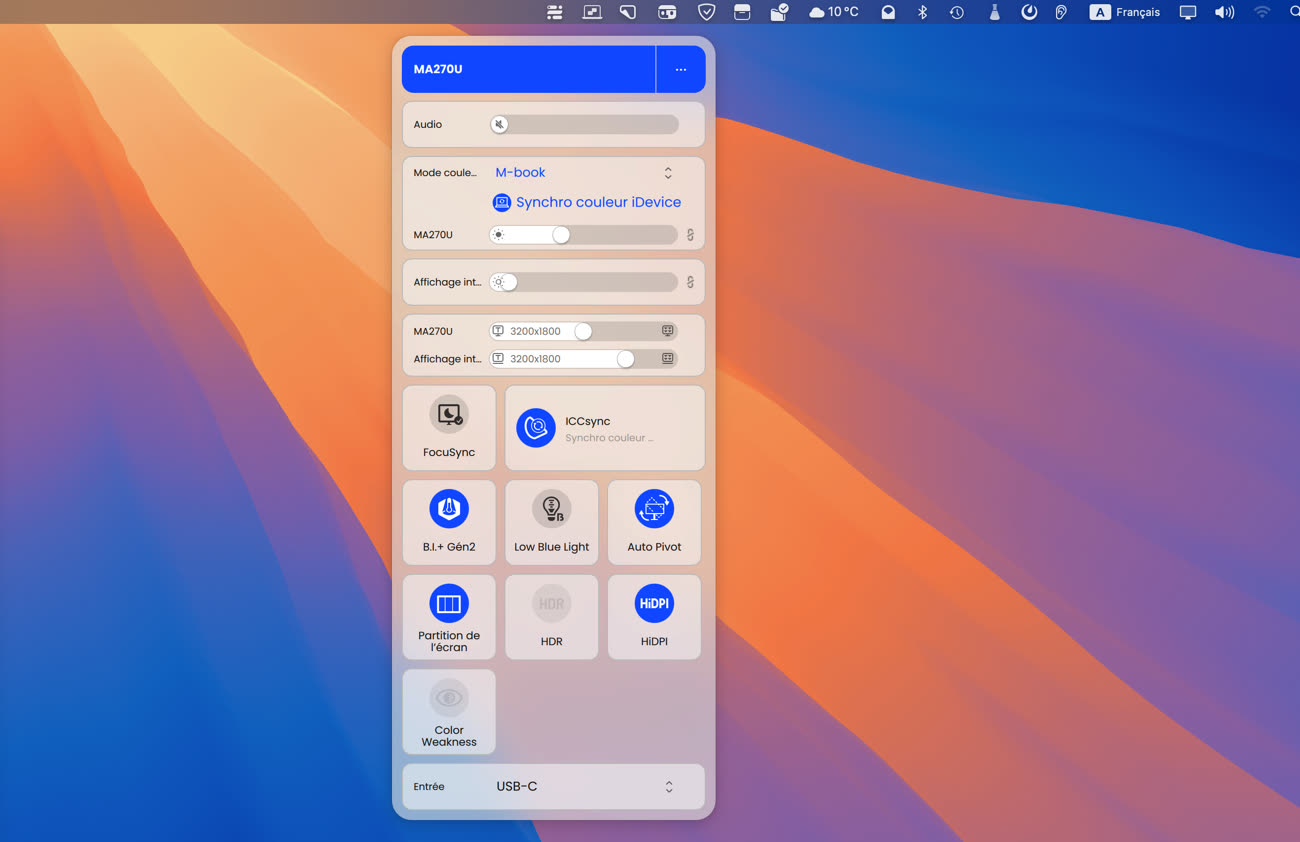This screenshot has width=1300, height=842.
Task: Click the "Entrée" label
Action: [x=429, y=787]
